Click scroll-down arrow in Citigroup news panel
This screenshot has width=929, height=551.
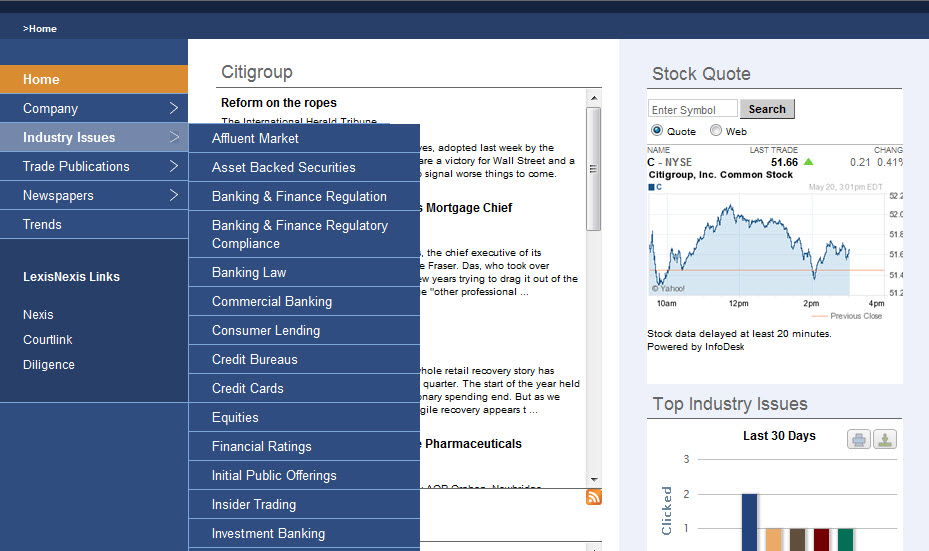(x=594, y=480)
